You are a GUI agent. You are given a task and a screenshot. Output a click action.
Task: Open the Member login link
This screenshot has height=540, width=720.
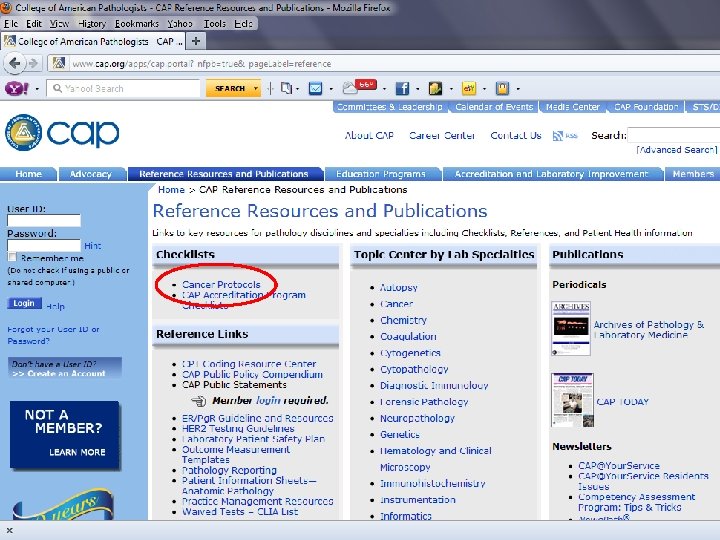[x=268, y=400]
